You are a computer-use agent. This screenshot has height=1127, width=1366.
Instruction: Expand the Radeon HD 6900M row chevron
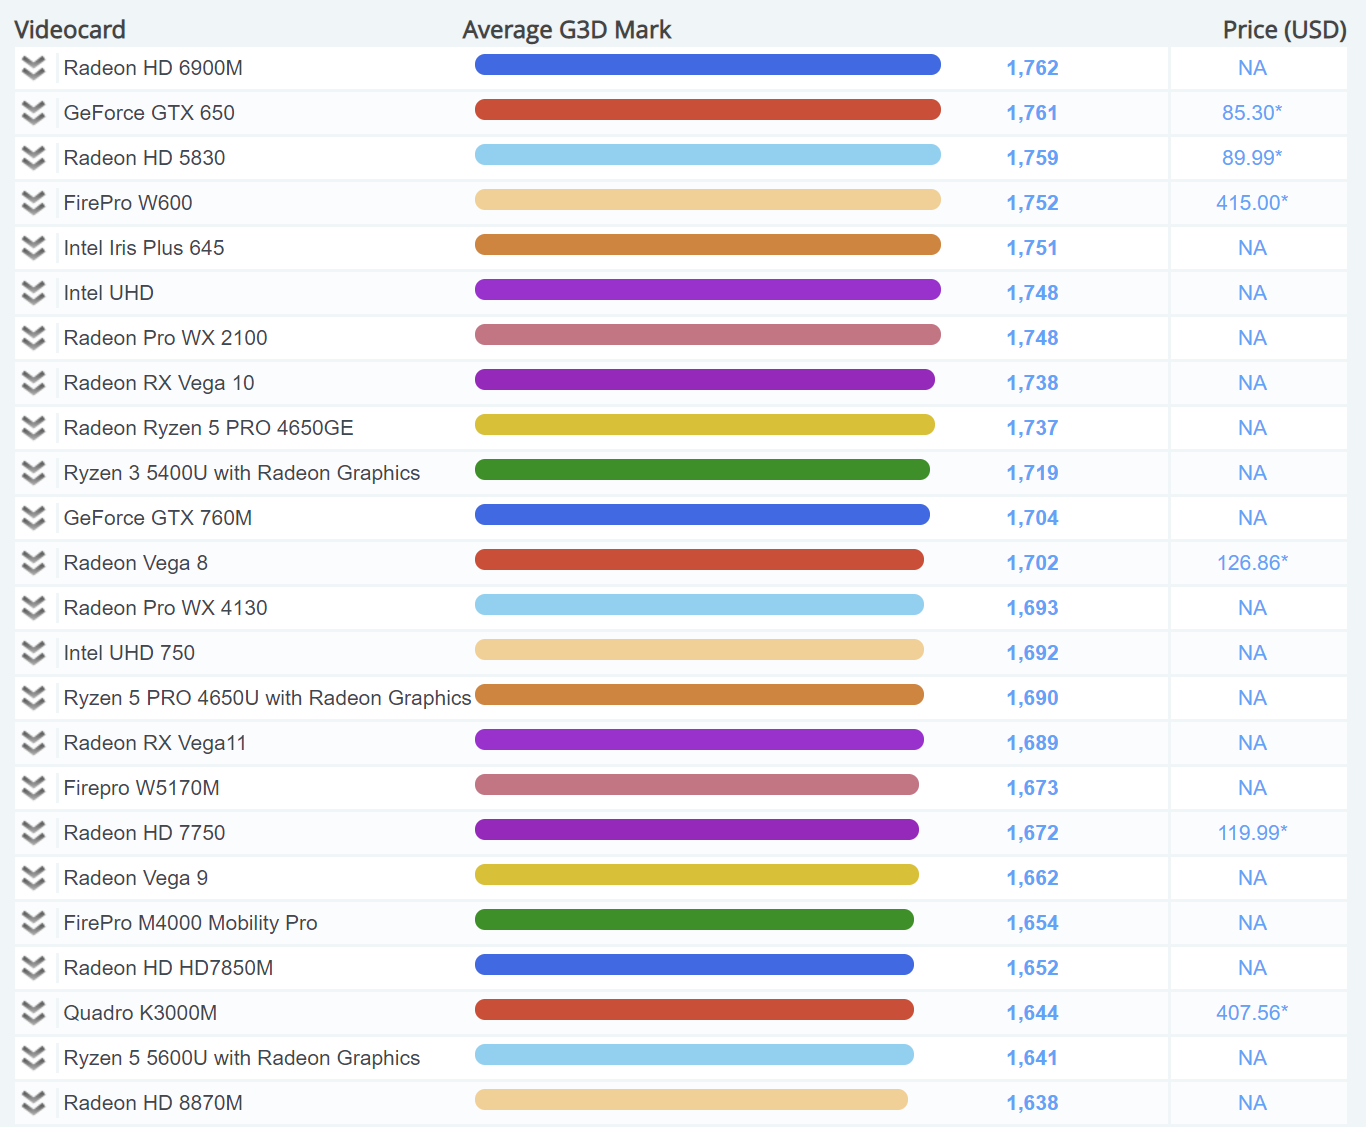[x=34, y=68]
